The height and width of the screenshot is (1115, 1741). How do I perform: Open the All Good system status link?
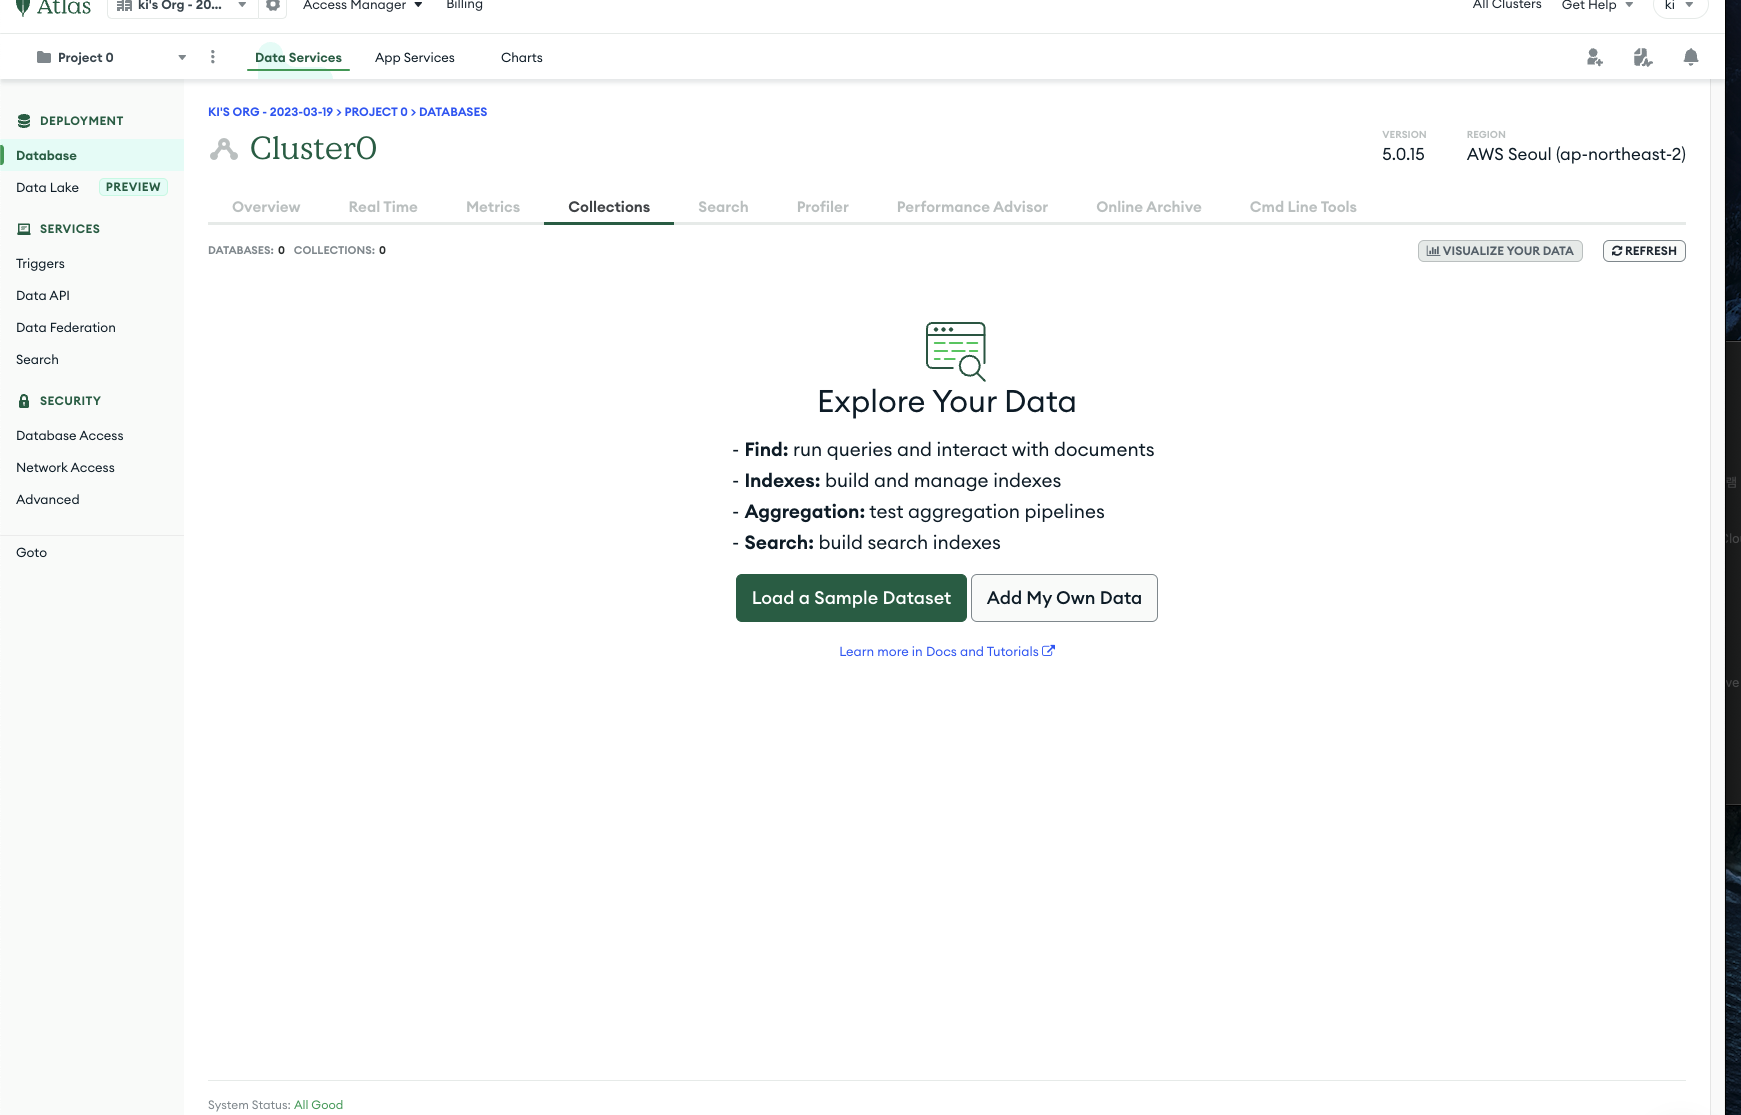318,1105
